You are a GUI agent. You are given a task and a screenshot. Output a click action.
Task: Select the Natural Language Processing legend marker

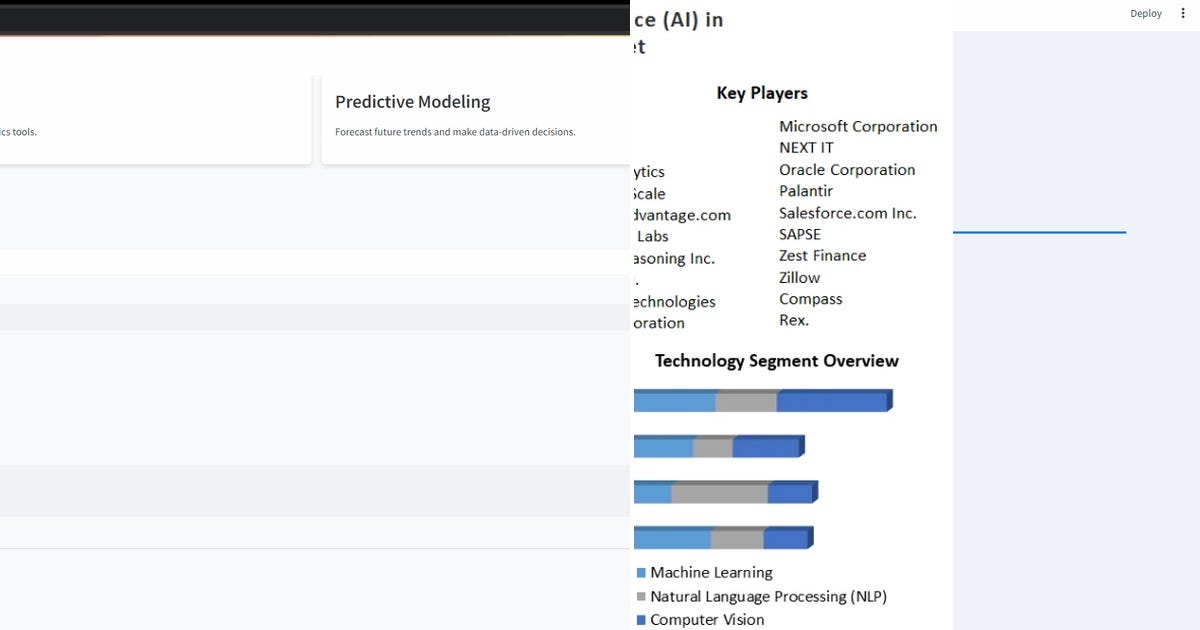click(641, 596)
